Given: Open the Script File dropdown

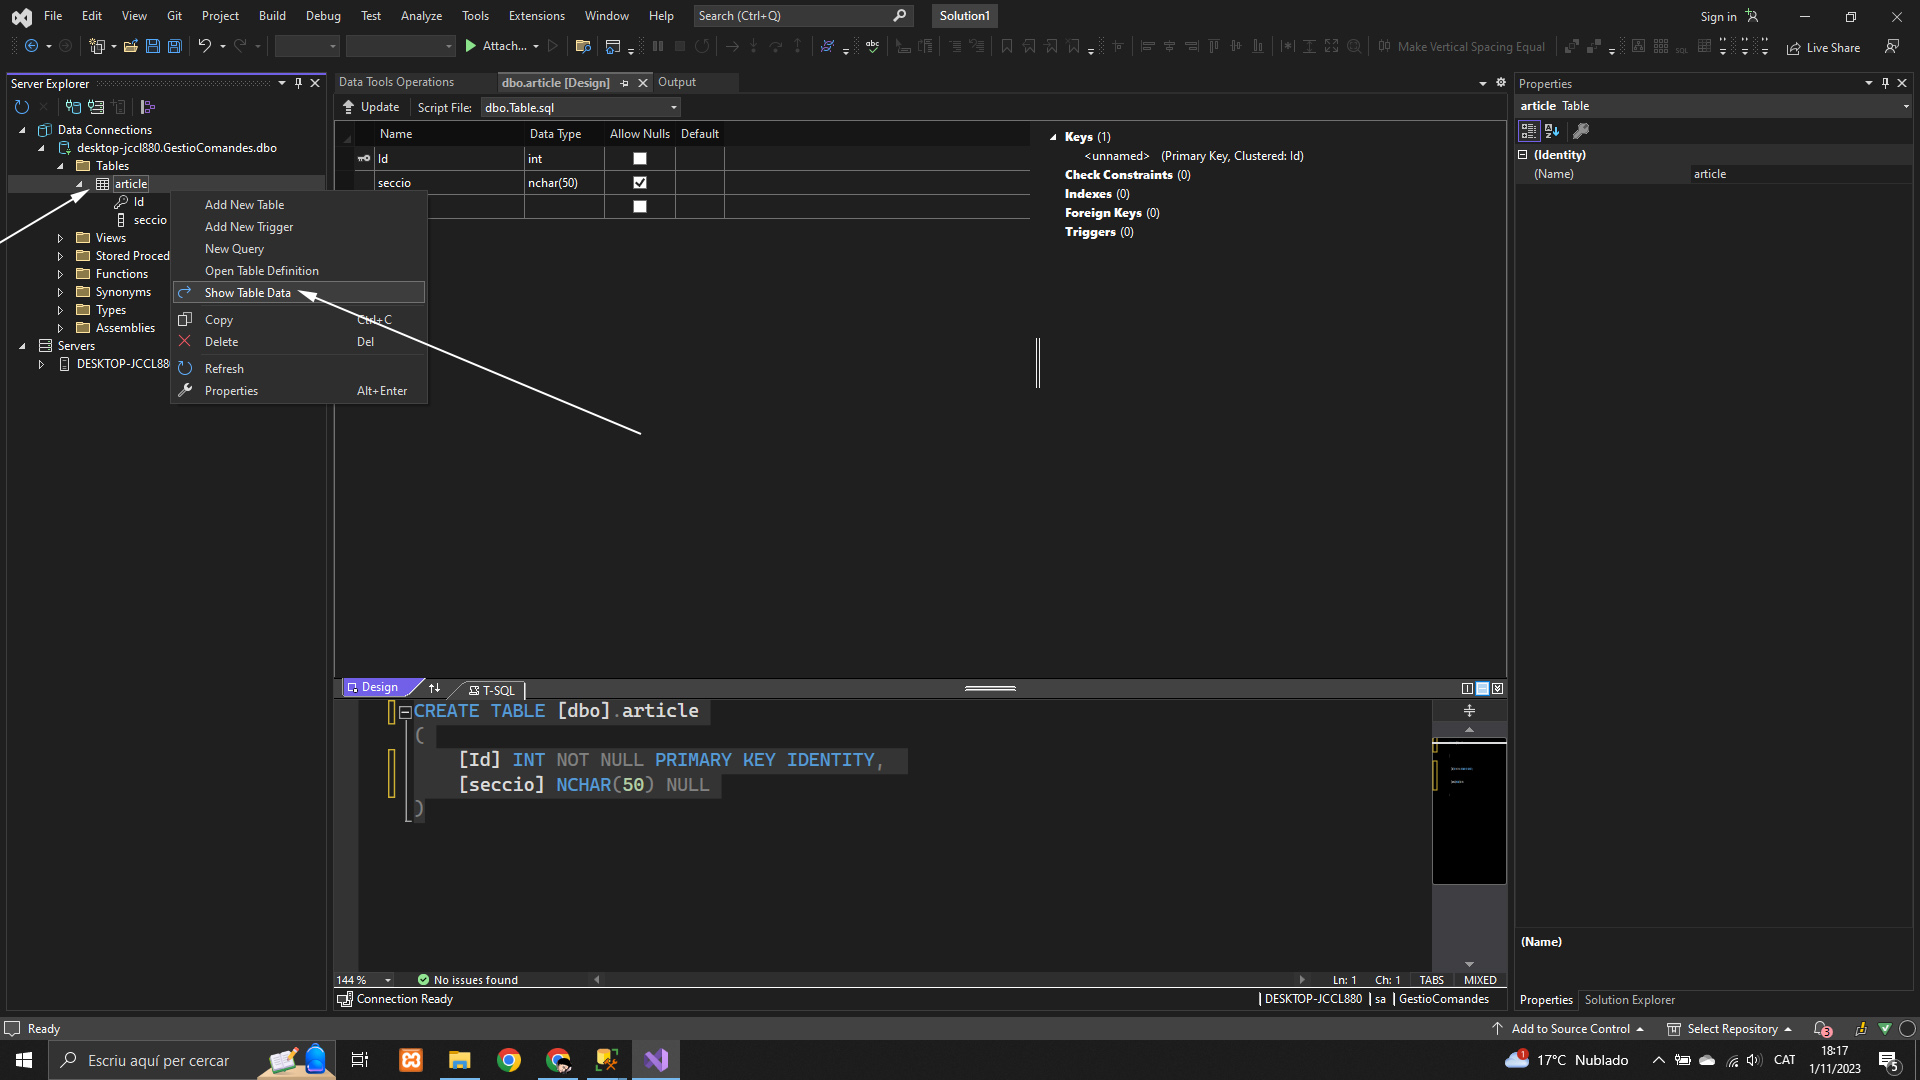Looking at the screenshot, I should click(x=673, y=108).
